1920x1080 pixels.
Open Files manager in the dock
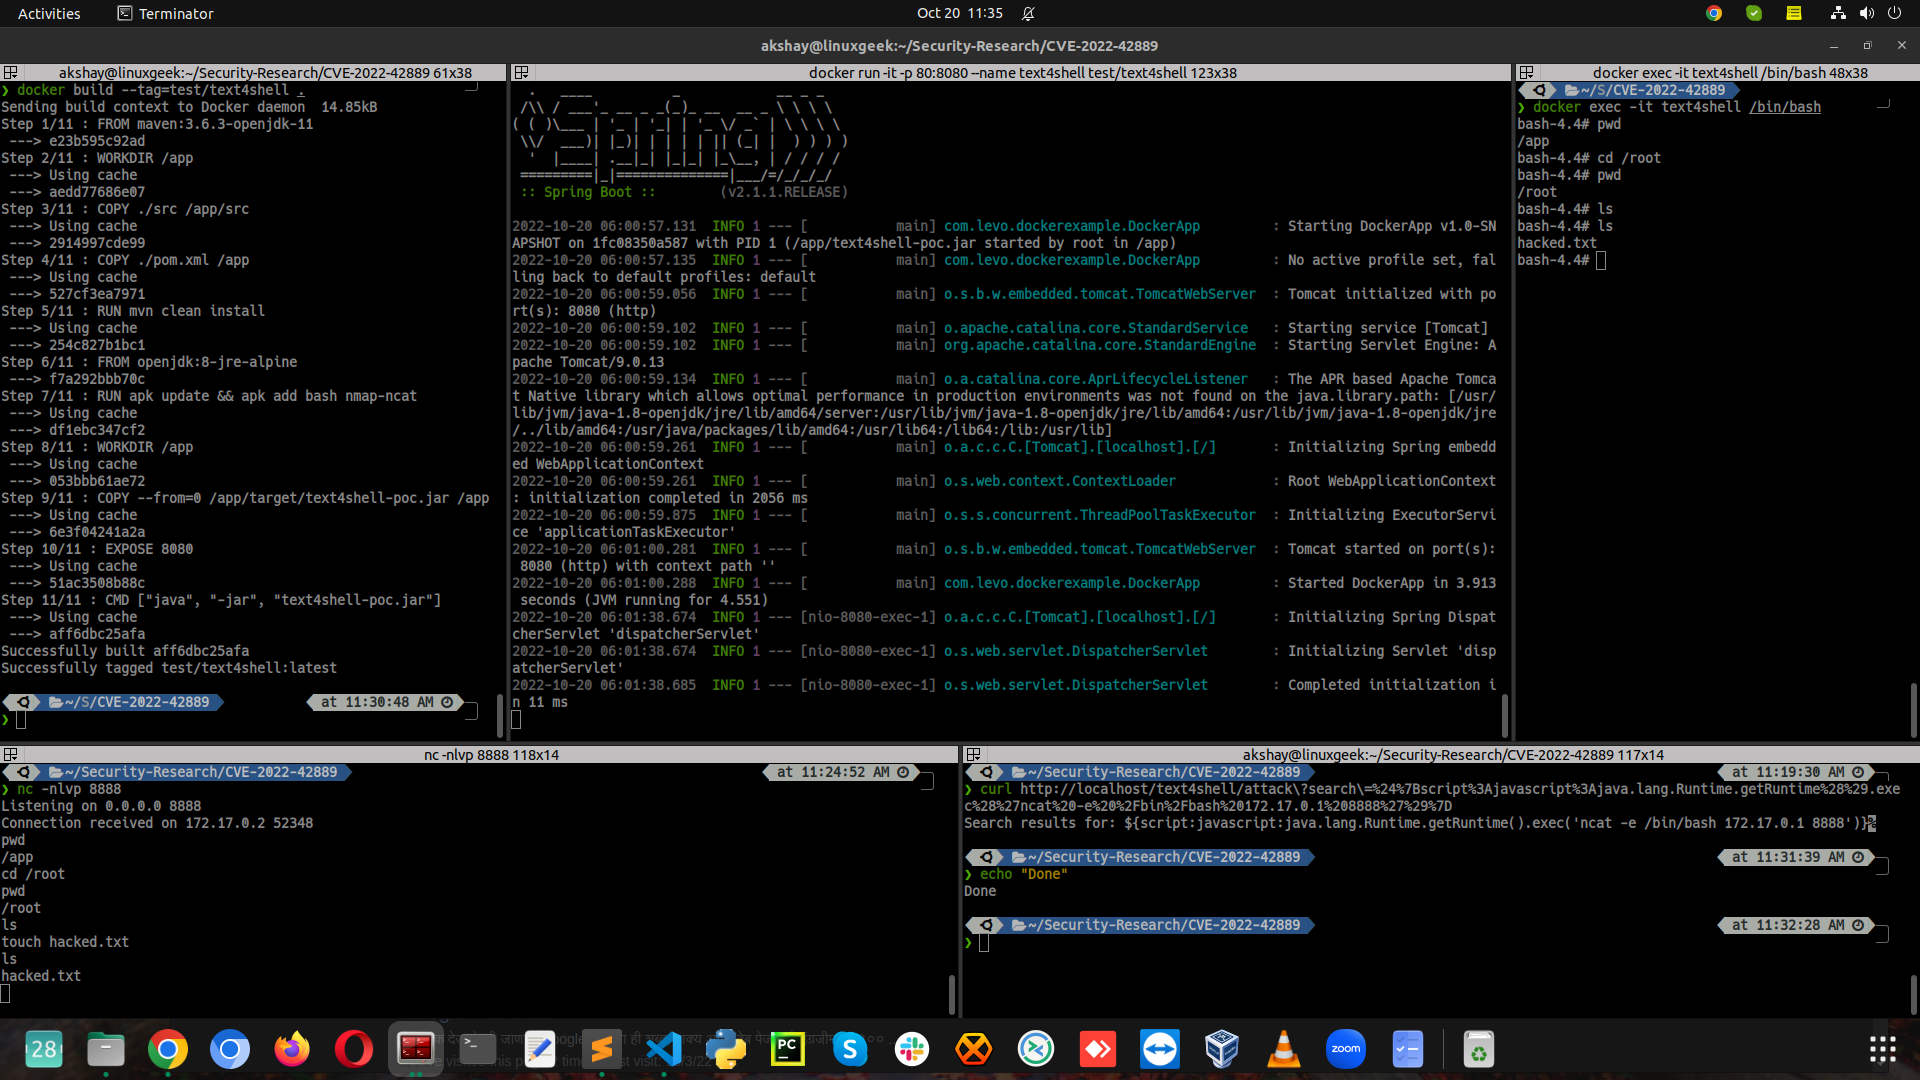coord(106,1049)
